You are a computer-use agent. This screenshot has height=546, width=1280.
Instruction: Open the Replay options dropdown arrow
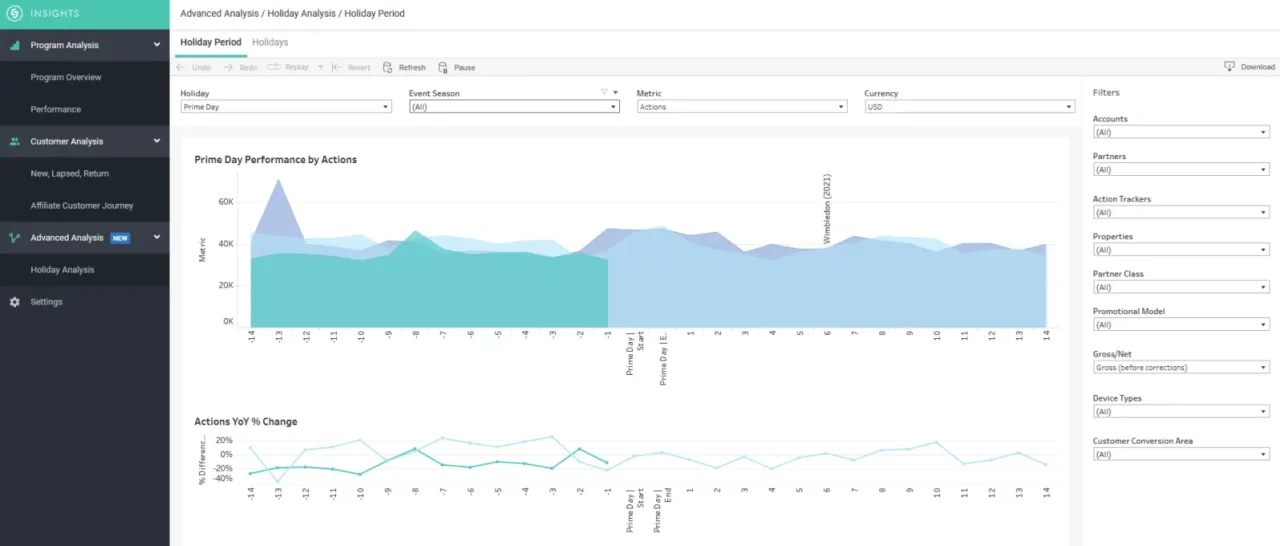point(320,67)
